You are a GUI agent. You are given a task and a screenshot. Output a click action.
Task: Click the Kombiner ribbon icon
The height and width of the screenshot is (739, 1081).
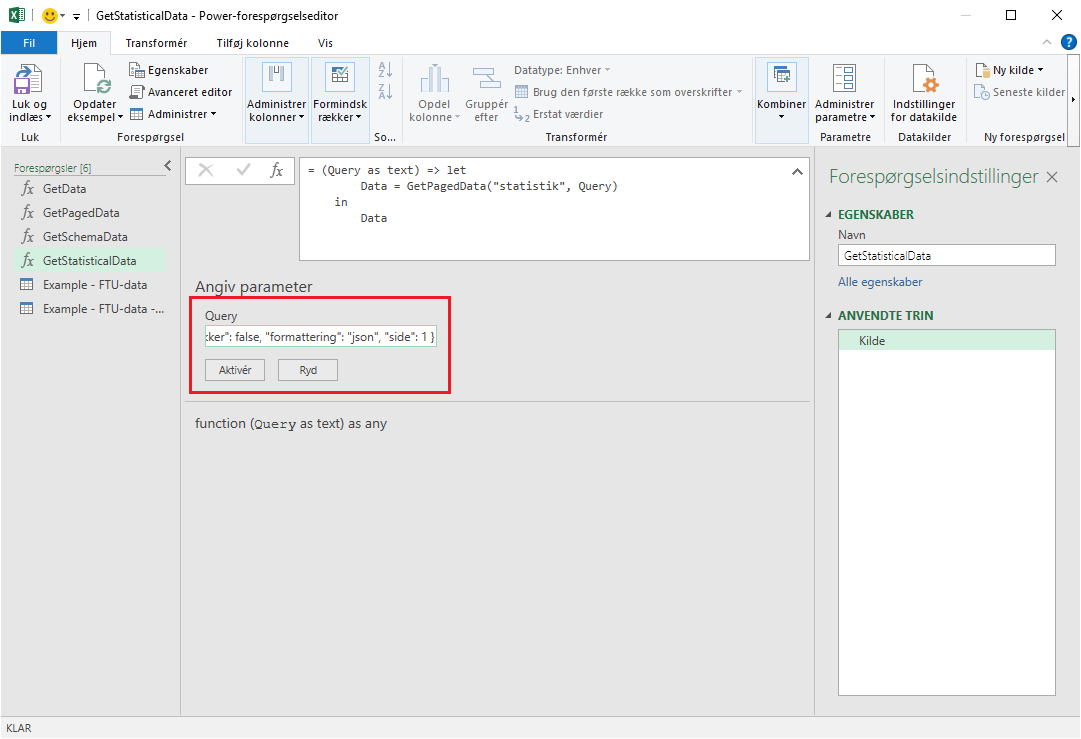point(781,78)
